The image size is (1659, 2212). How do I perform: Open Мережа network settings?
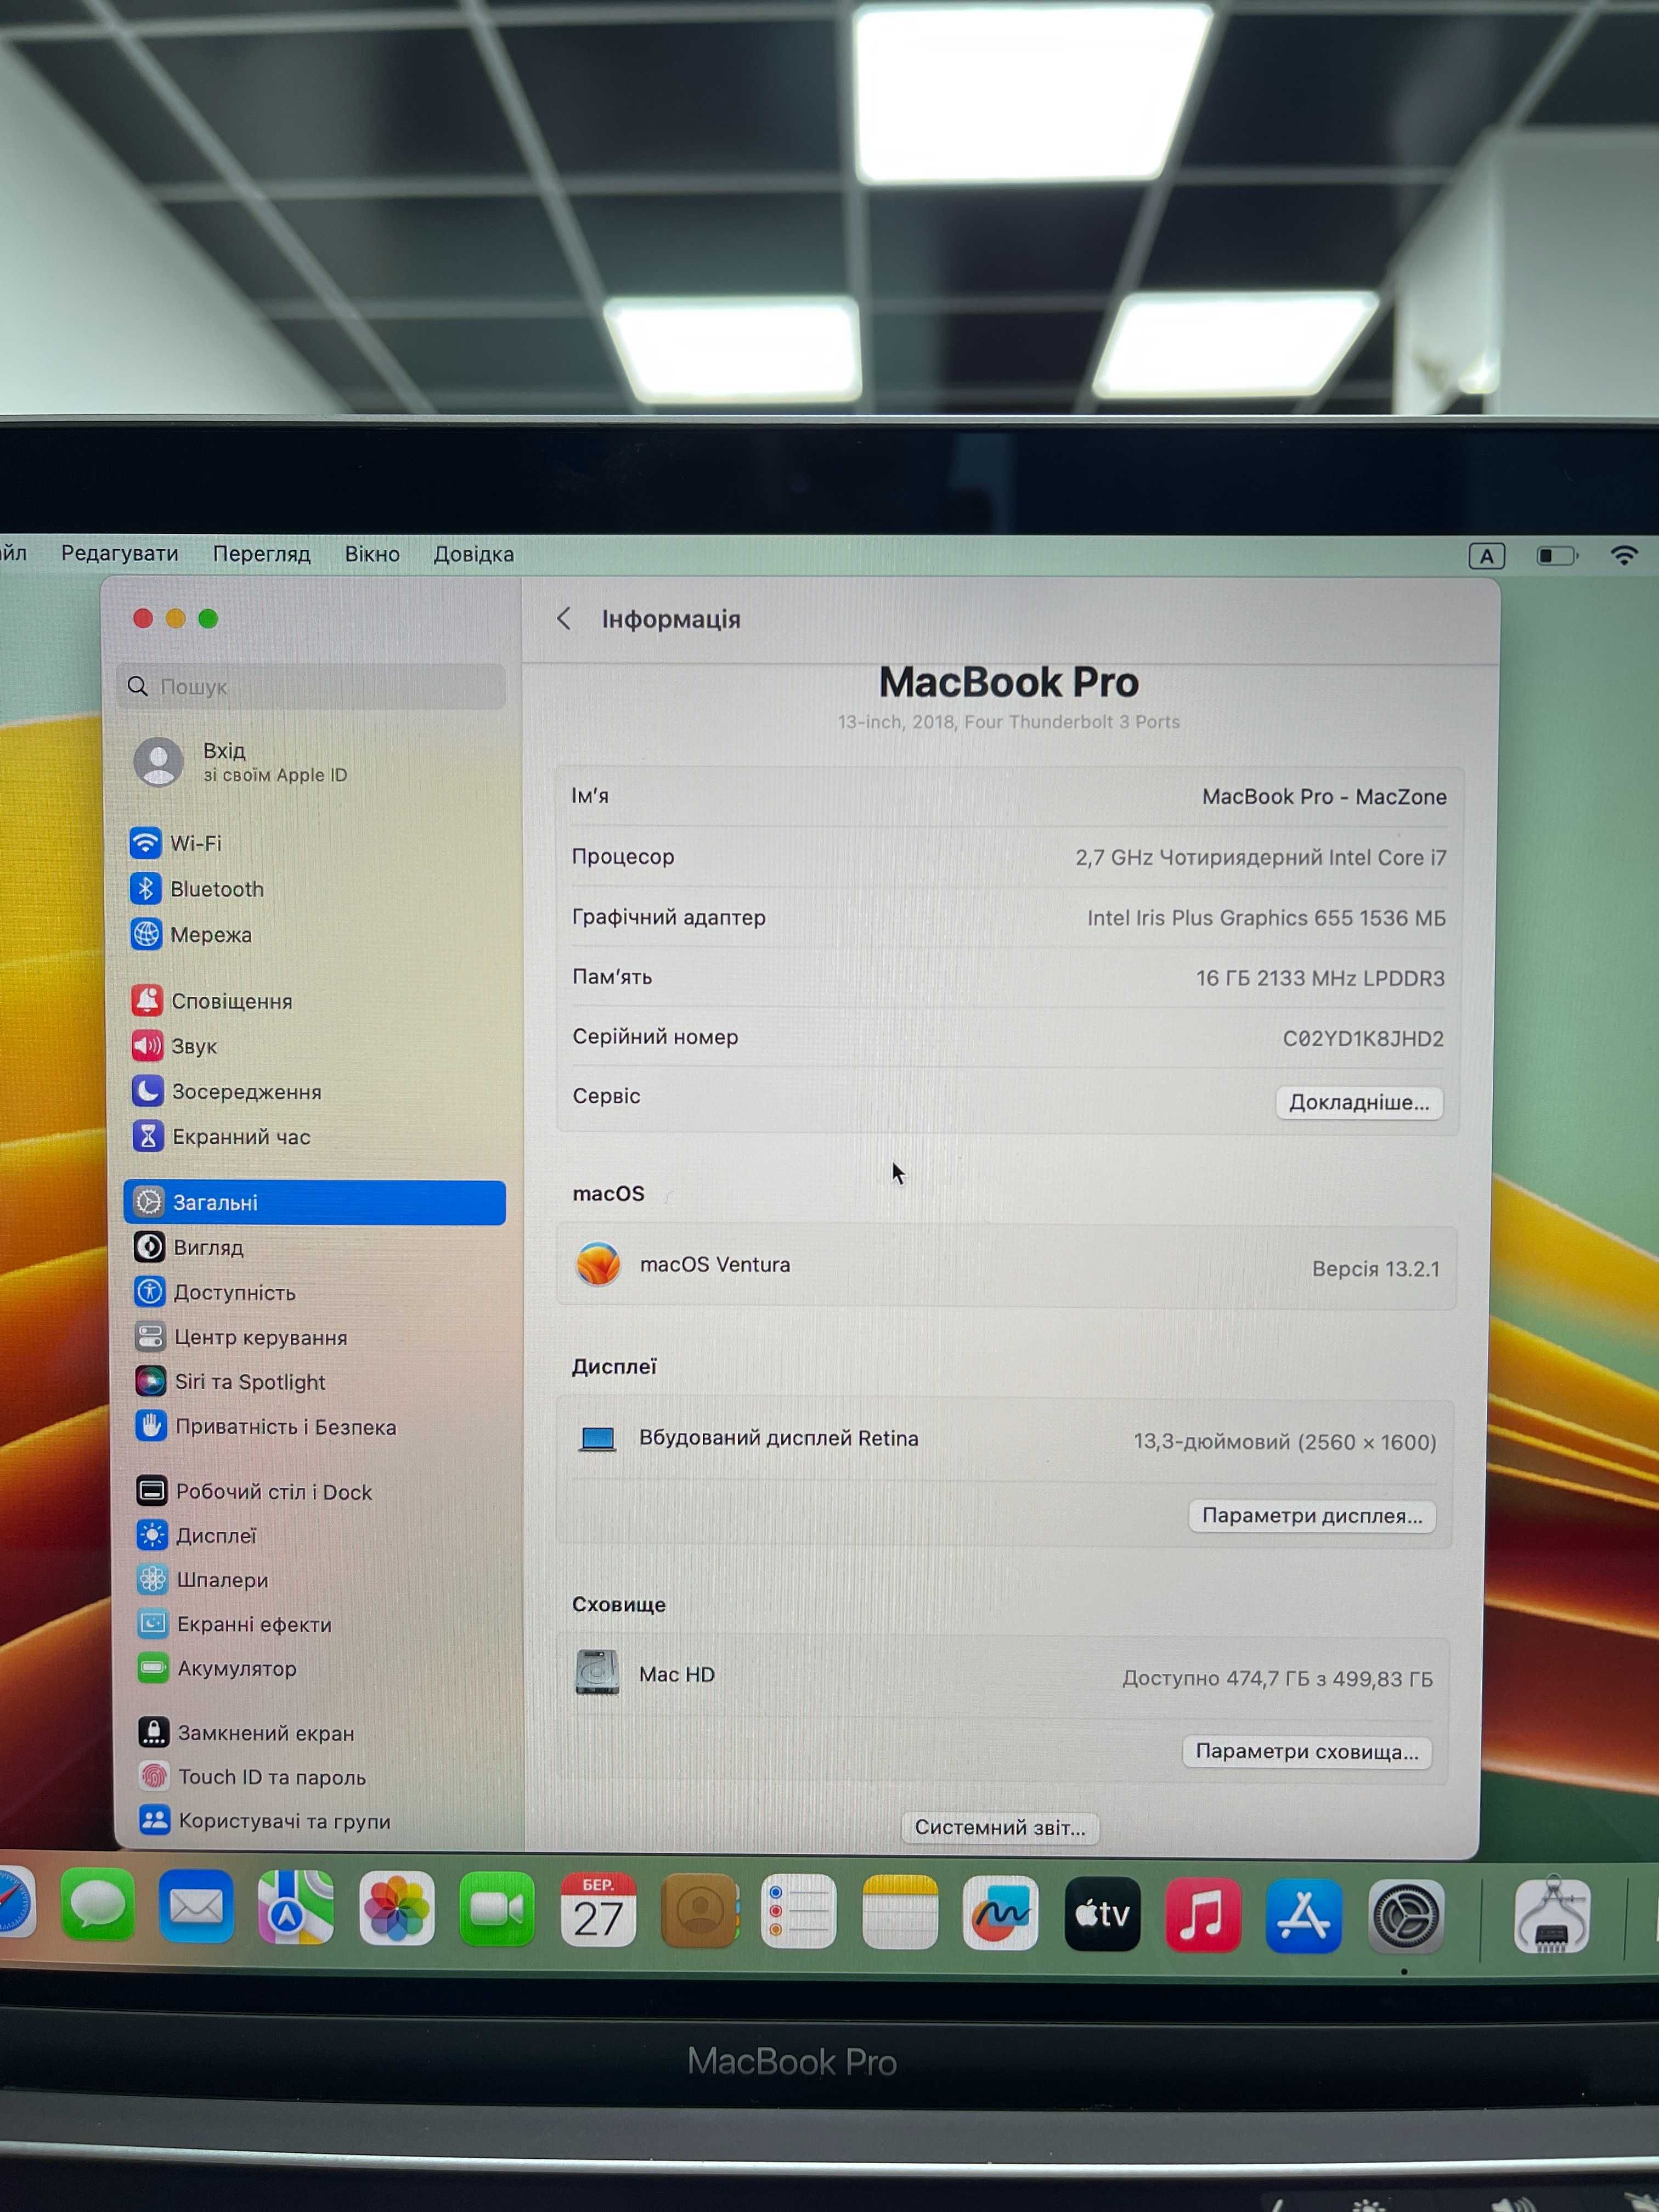coord(191,934)
